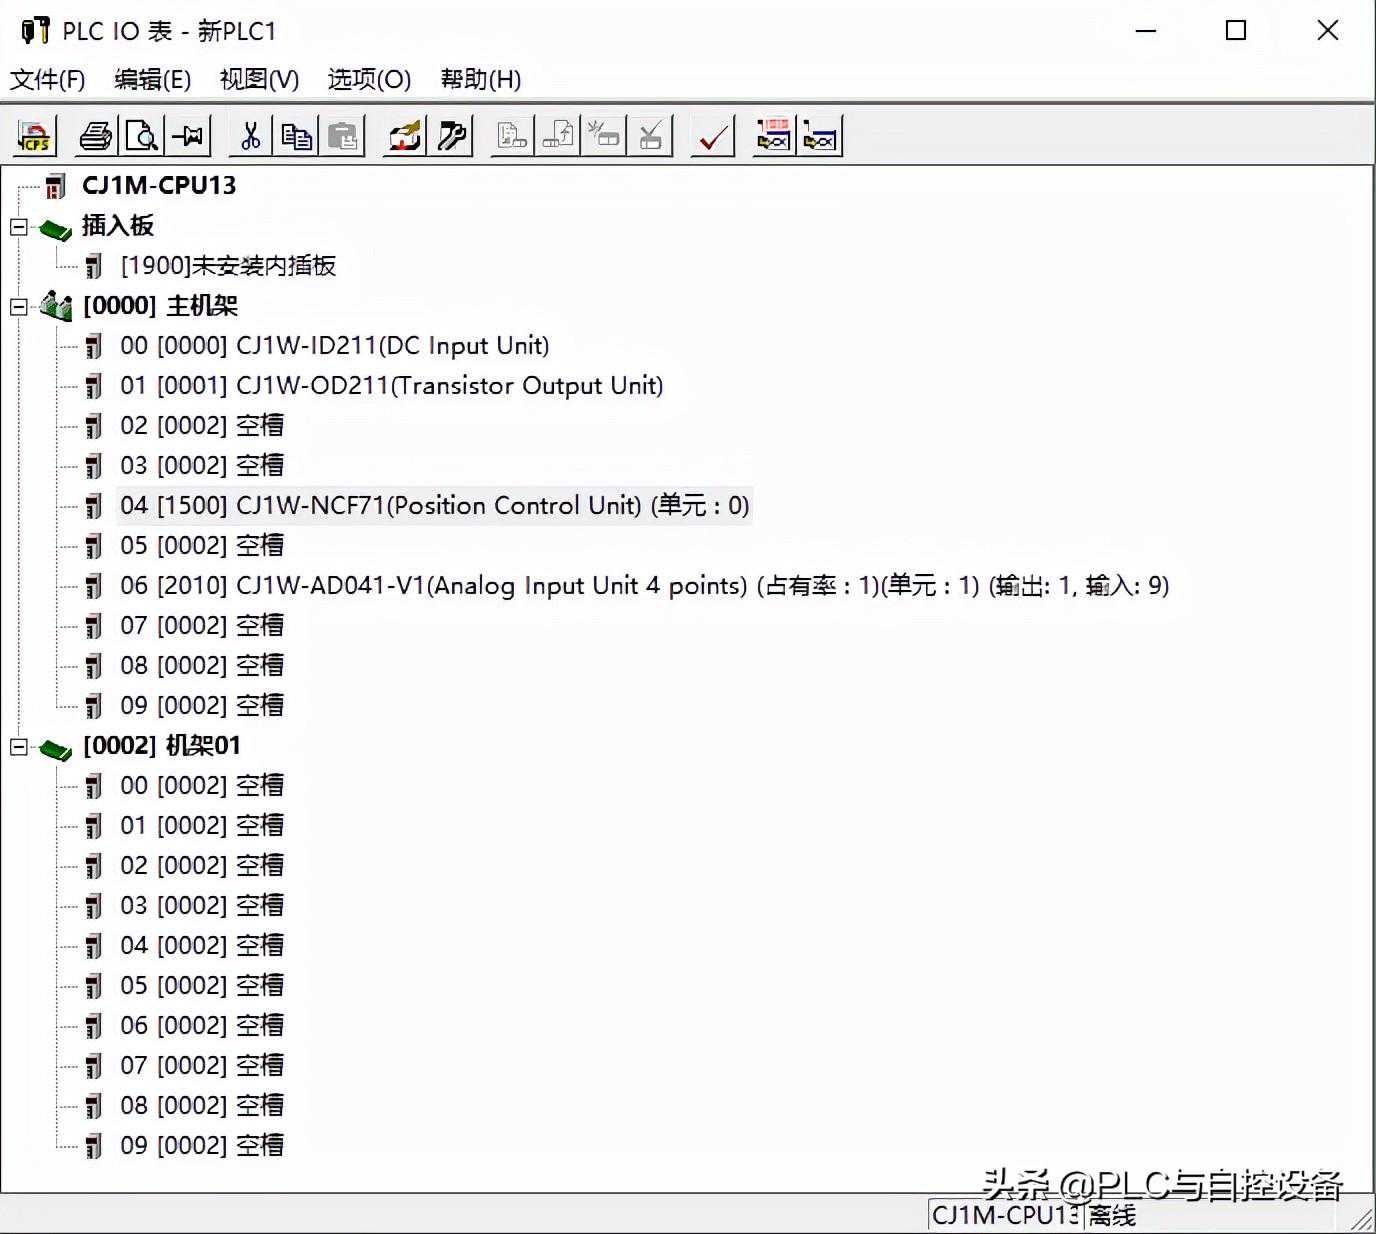This screenshot has width=1376, height=1234.
Task: Open the 视图(V) menu
Action: click(259, 80)
